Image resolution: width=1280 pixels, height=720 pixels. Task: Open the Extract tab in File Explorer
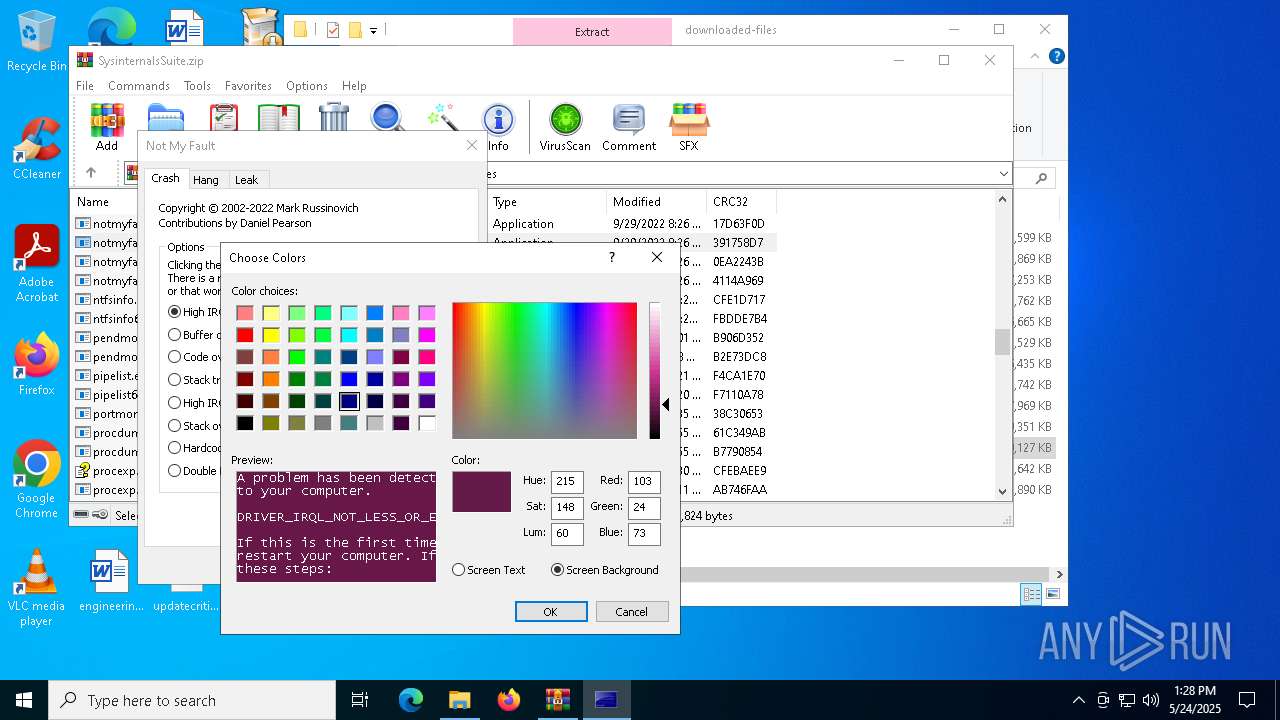tap(592, 32)
